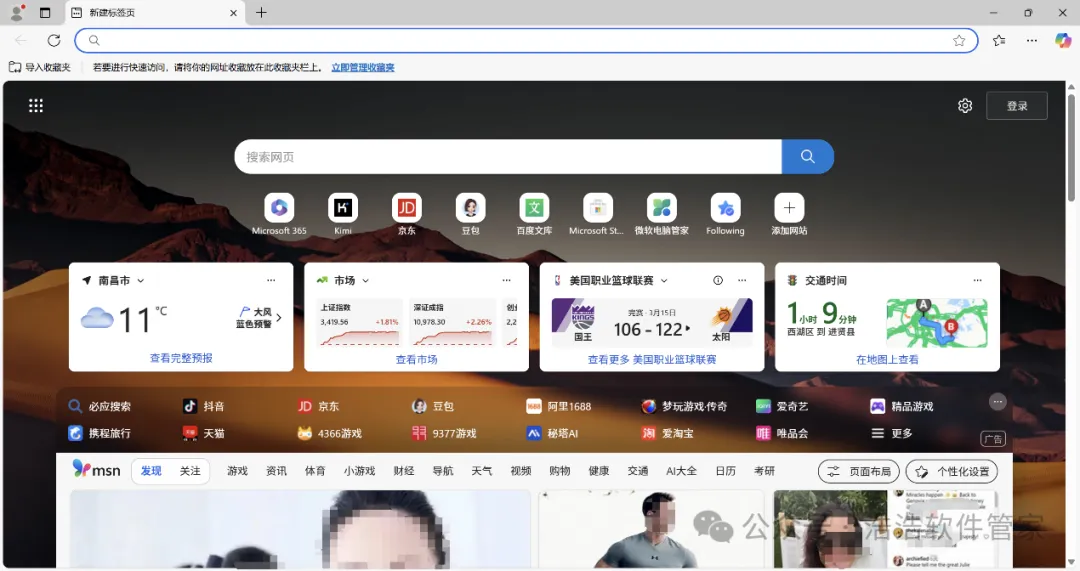Open the 游戏 category tab
The width and height of the screenshot is (1080, 571).
point(237,471)
